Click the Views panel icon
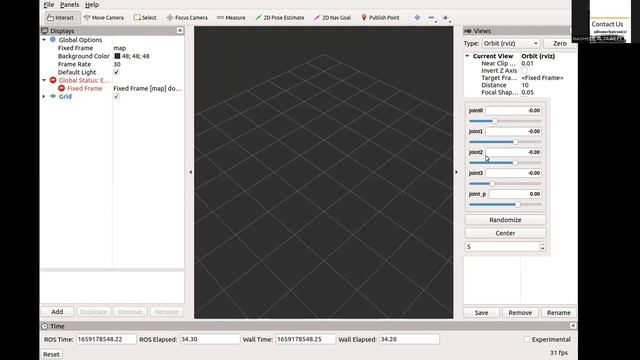 pos(468,31)
